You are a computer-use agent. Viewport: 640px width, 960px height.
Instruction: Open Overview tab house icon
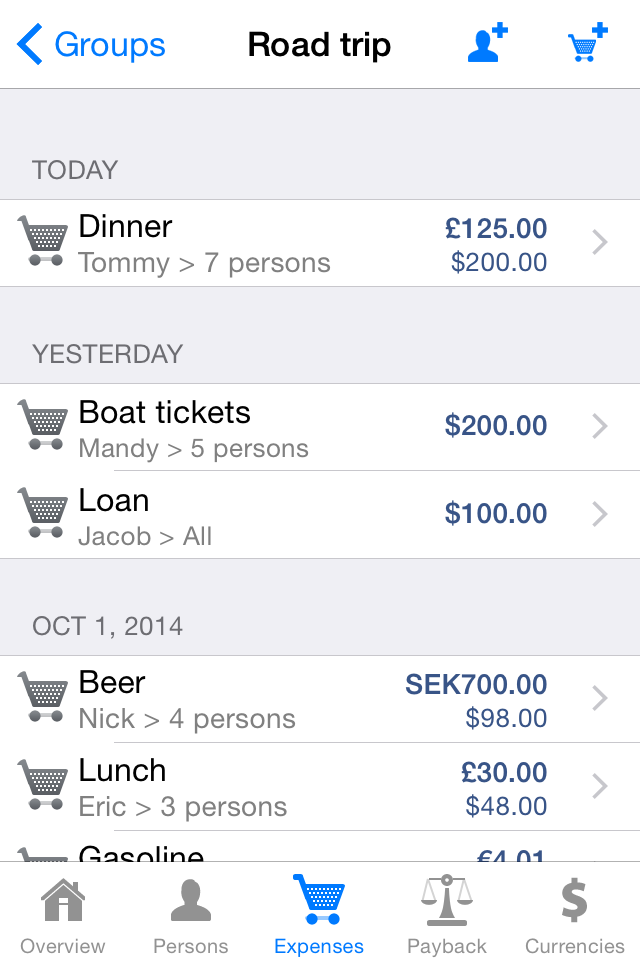point(62,900)
